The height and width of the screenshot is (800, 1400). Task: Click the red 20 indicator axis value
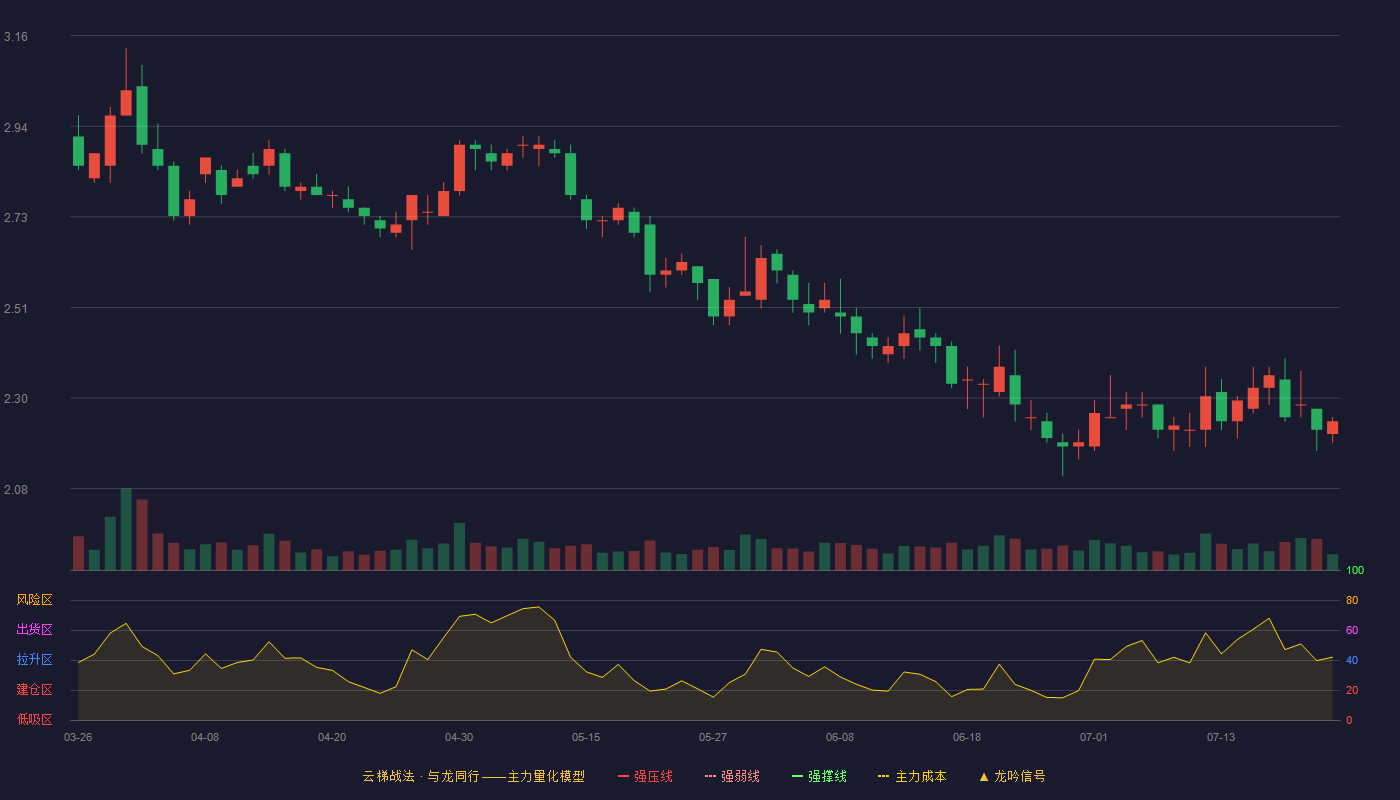pyautogui.click(x=1352, y=690)
